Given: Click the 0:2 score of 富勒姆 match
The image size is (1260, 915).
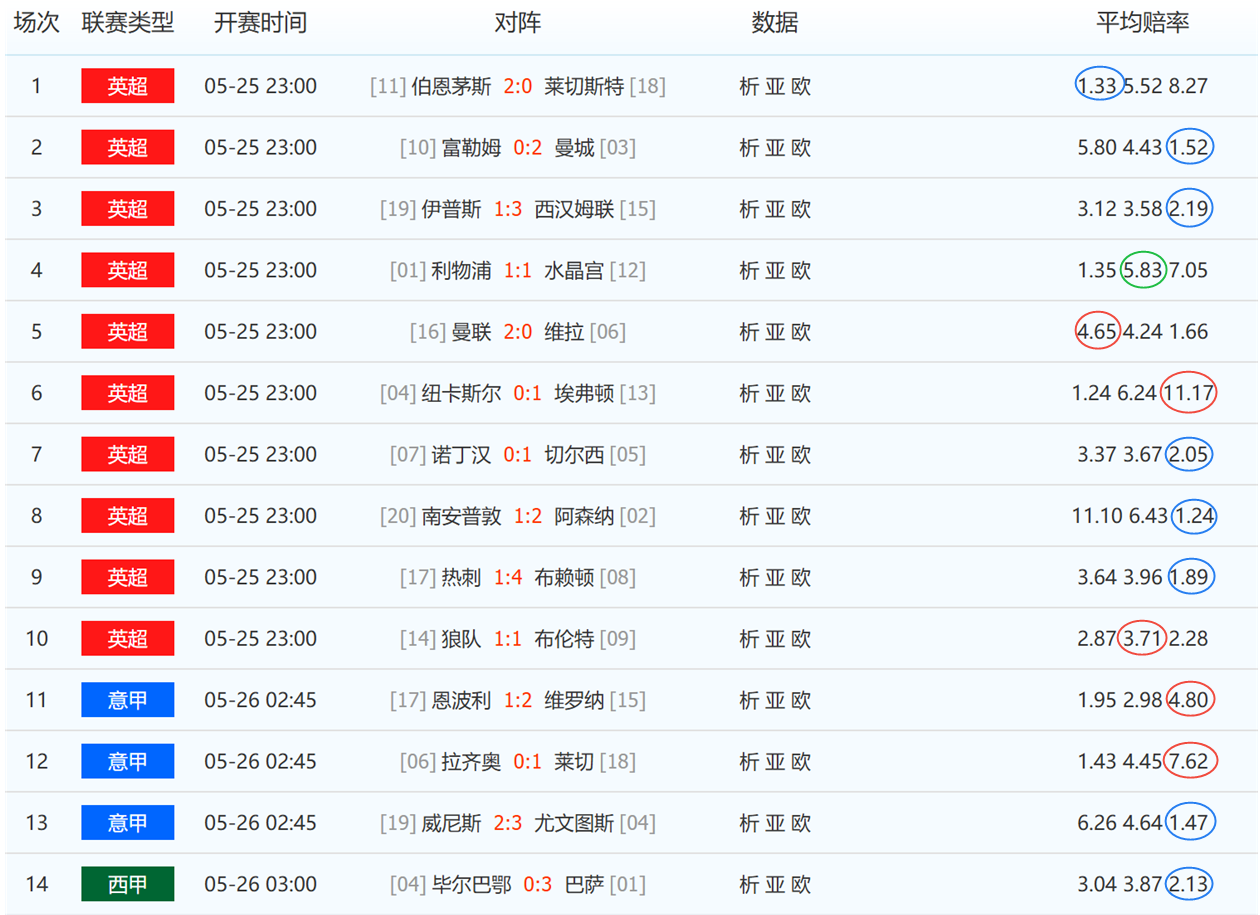Looking at the screenshot, I should (528, 148).
